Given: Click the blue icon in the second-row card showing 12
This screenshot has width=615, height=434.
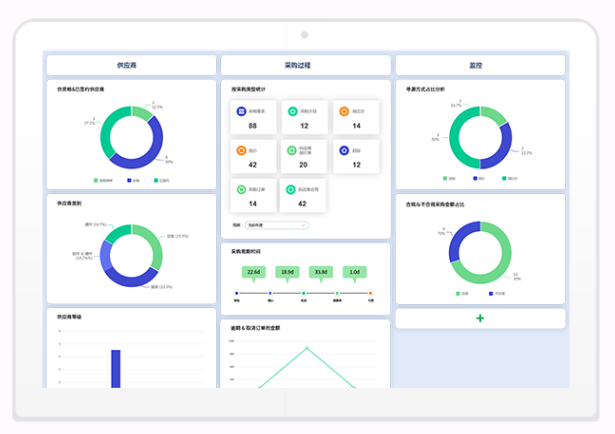Looking at the screenshot, I should (345, 151).
